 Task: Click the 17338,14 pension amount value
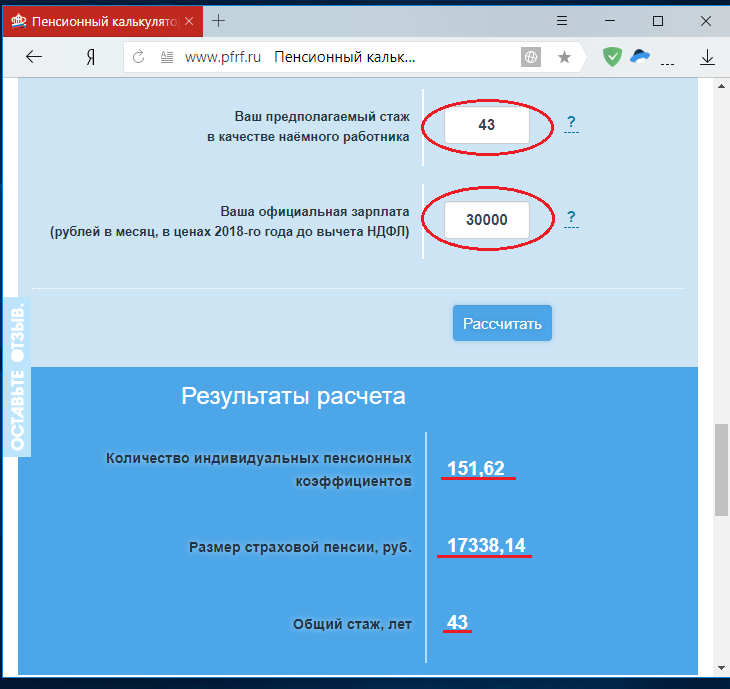point(486,545)
